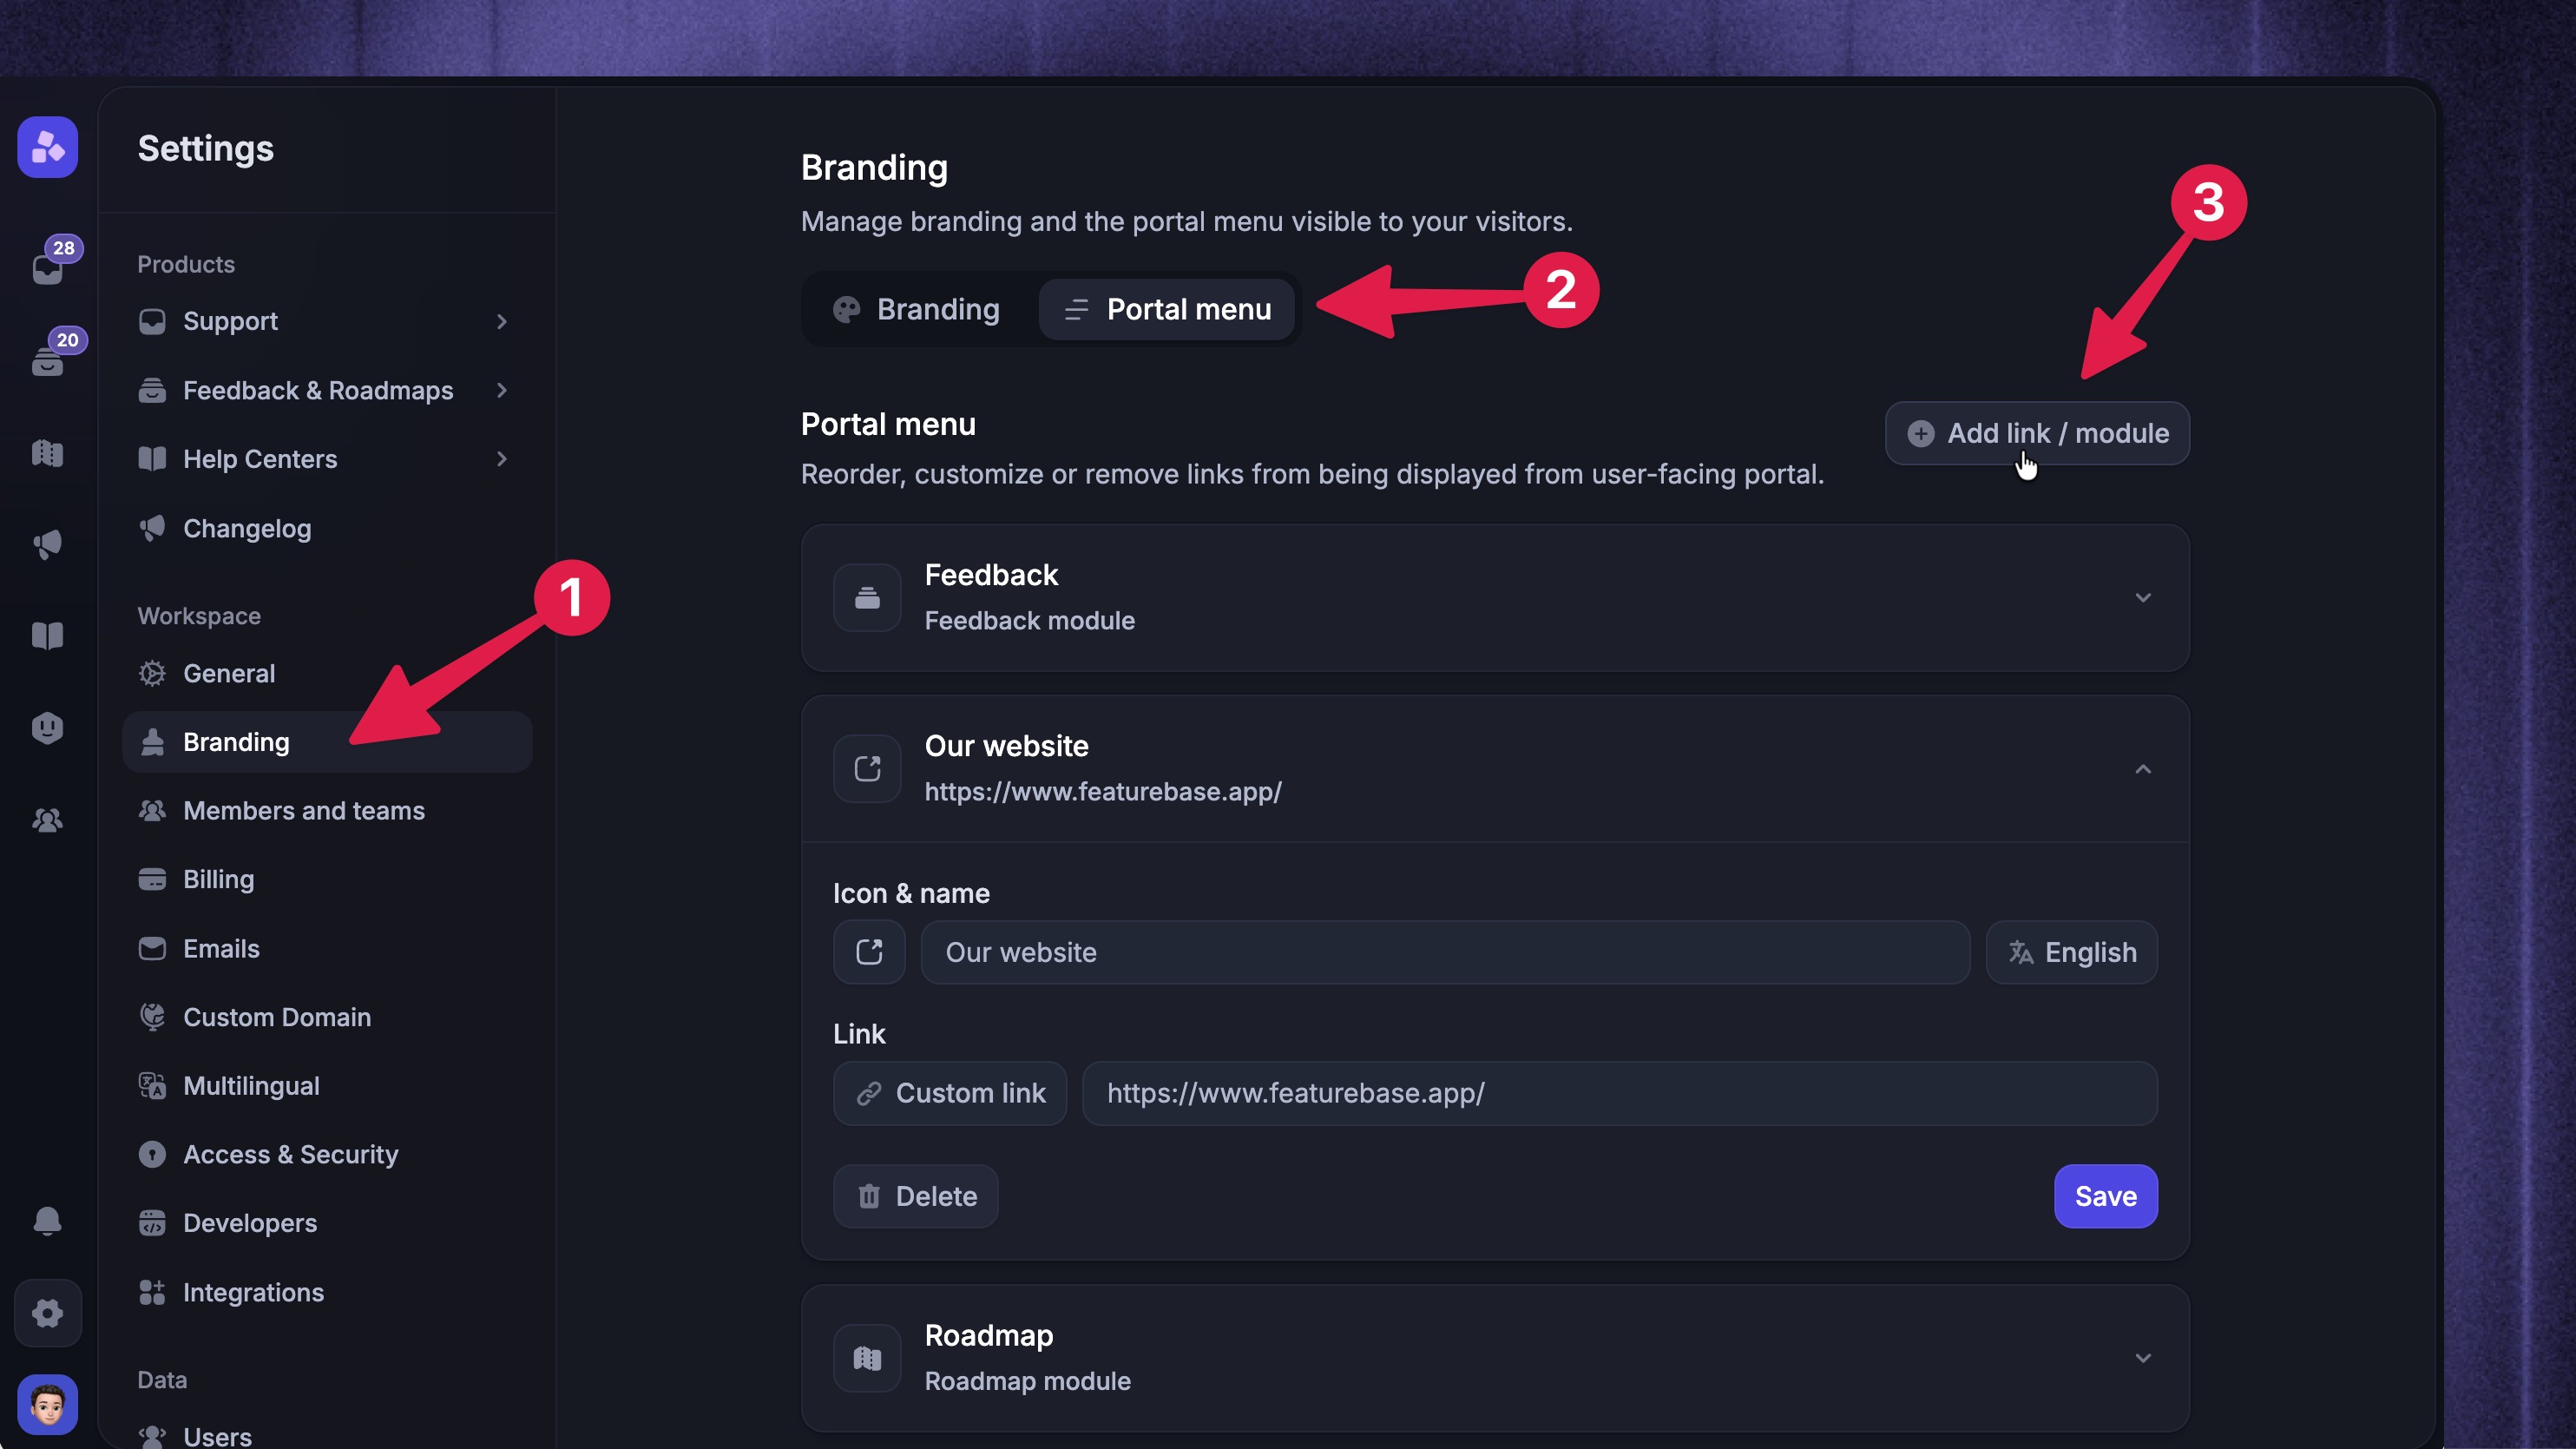
Task: Open the inbox icon with the 28 badge
Action: click(x=48, y=266)
